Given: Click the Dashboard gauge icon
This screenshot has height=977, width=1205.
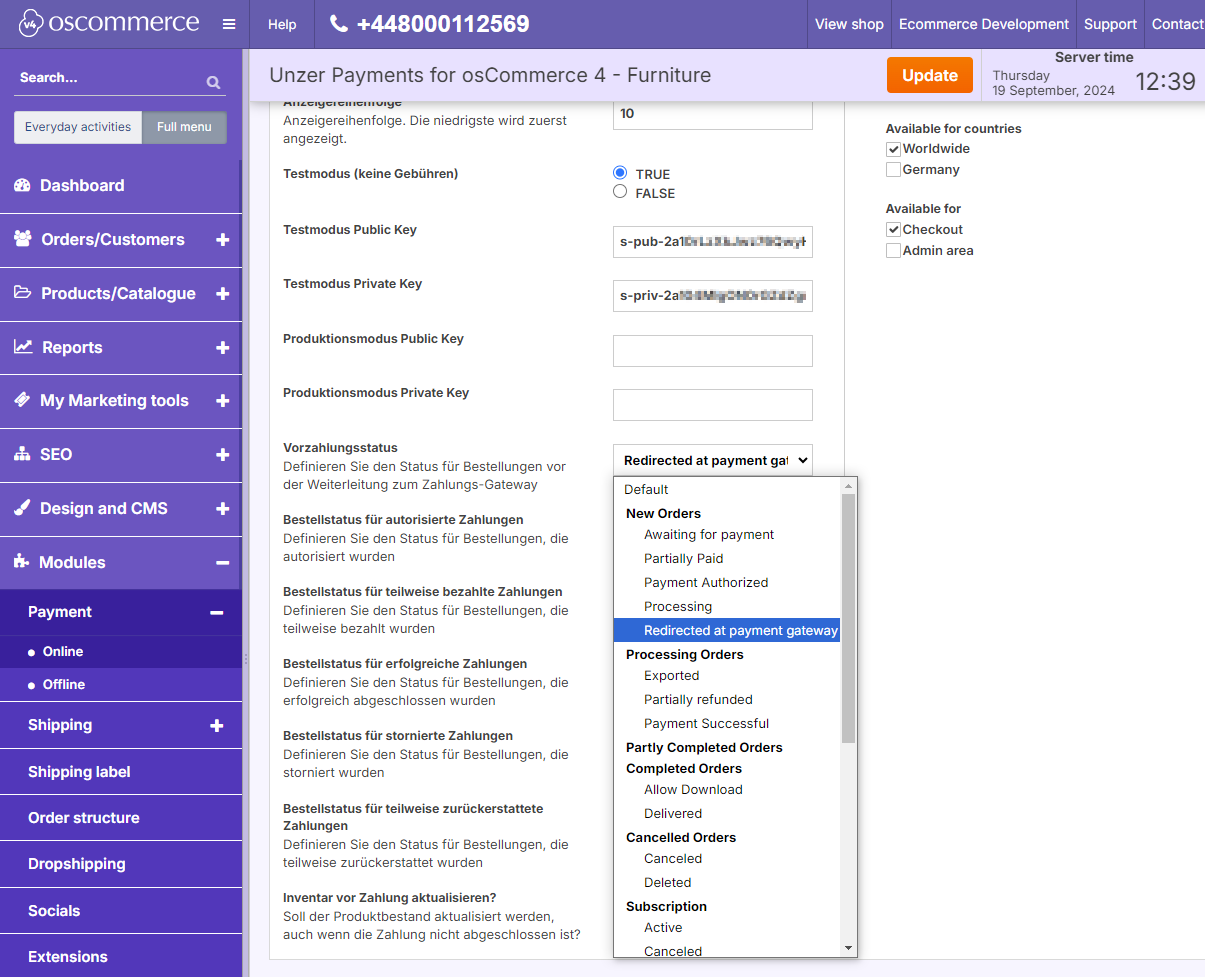Looking at the screenshot, I should (21, 185).
